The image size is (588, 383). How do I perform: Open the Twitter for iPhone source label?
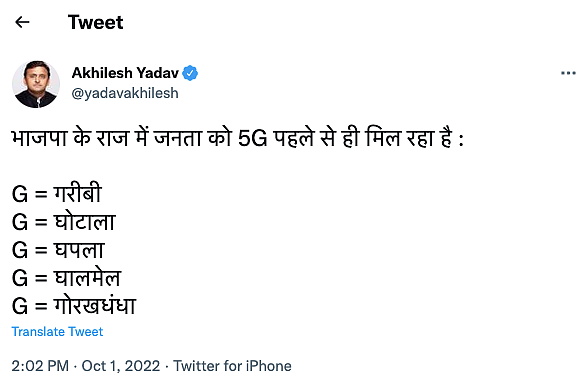coord(232,366)
